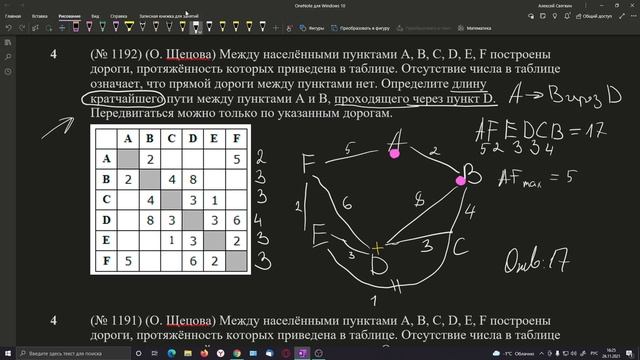This screenshot has height=360, width=640.
Task: Open the taskbar clock and calendar
Action: pyautogui.click(x=611, y=353)
